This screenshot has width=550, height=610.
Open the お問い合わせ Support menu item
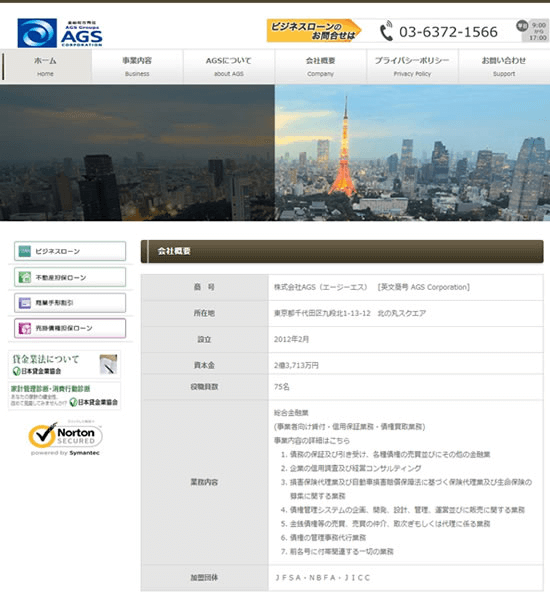[504, 67]
